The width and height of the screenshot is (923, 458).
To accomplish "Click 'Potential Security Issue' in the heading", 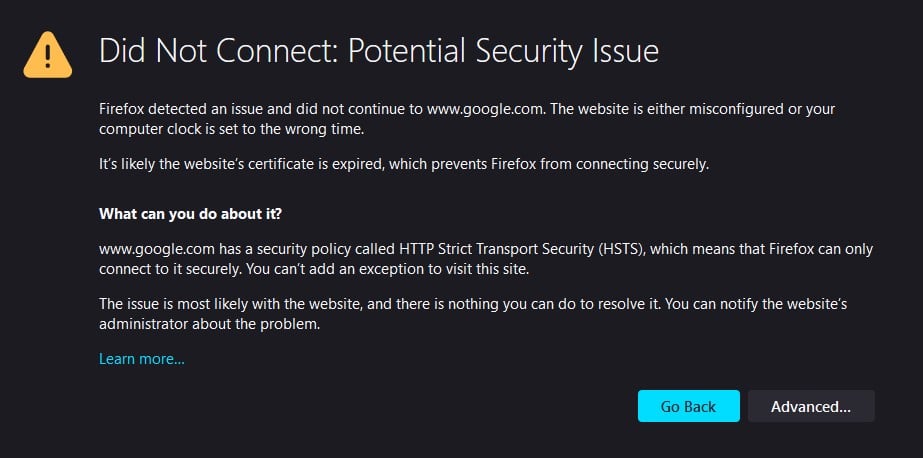I will [503, 50].
